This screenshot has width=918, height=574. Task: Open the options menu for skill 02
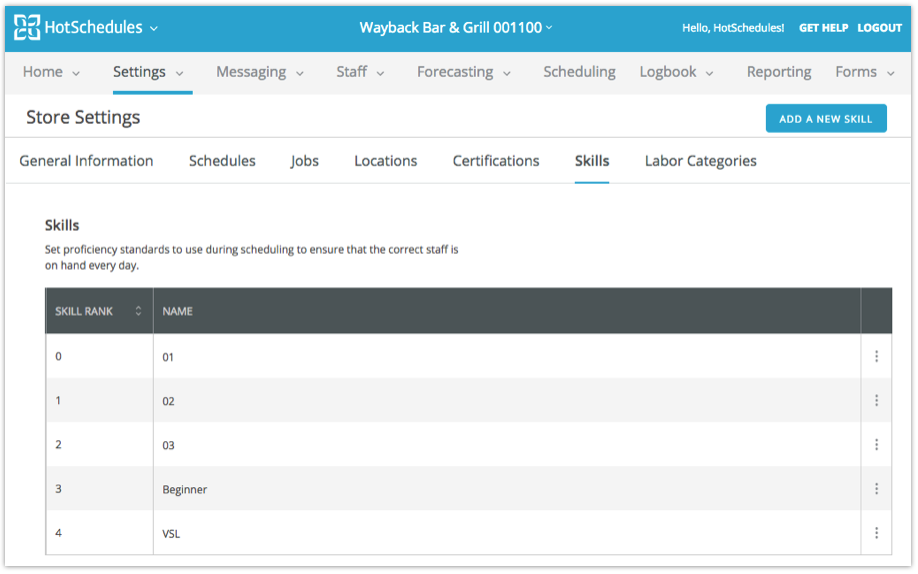click(x=876, y=401)
